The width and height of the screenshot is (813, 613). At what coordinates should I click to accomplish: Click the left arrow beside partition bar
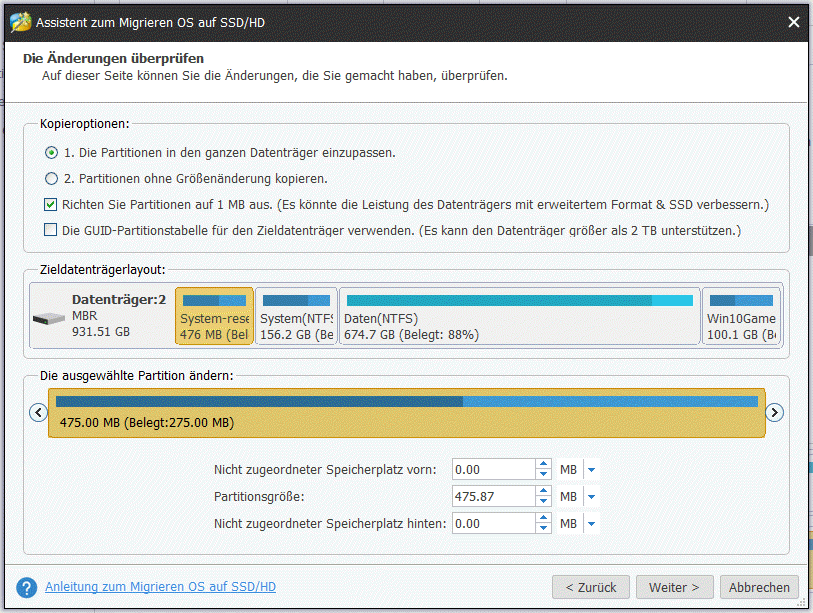point(38,412)
